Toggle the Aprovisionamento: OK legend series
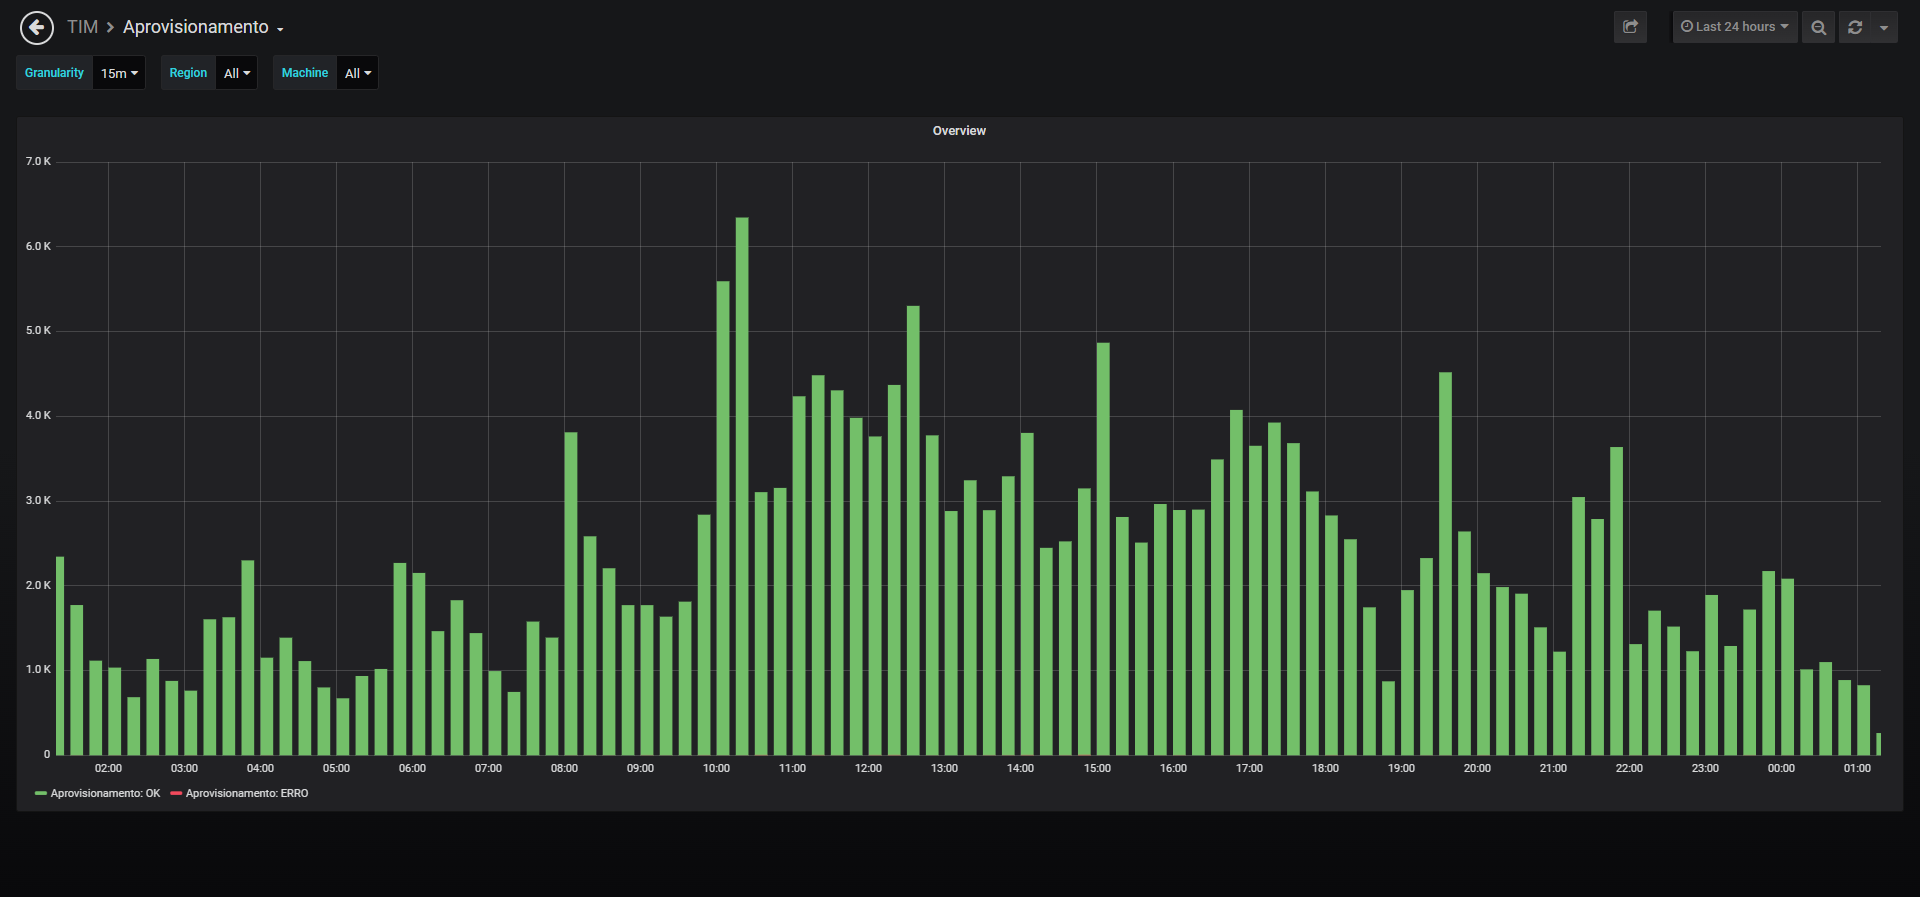 click(105, 793)
